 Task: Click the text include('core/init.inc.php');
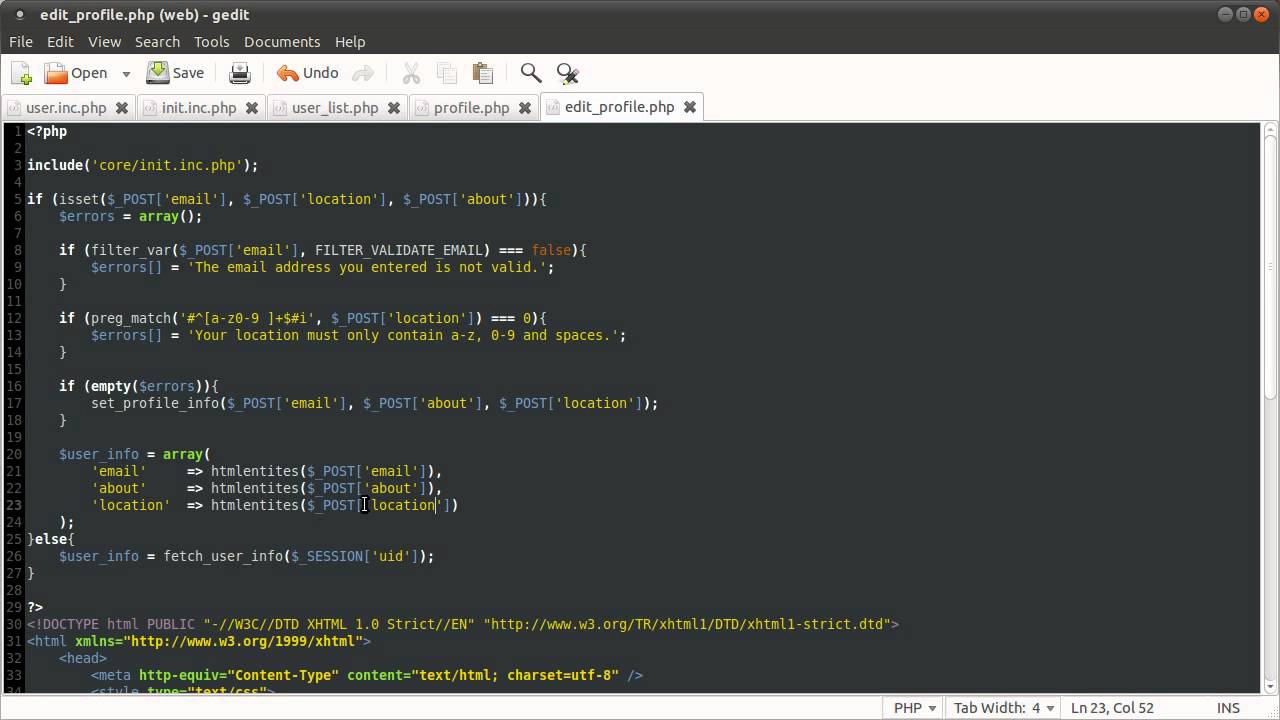[x=142, y=165]
